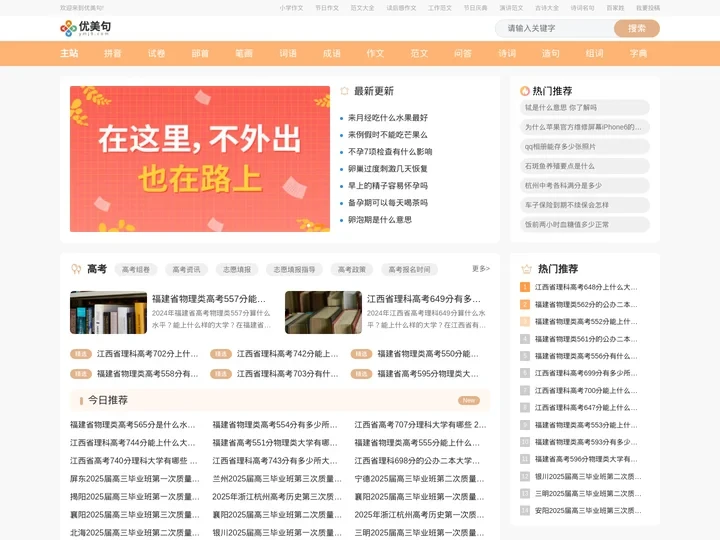Screen dimensions: 720x540
Task: Click the New badge in 今日推荐
Action: coord(469,400)
